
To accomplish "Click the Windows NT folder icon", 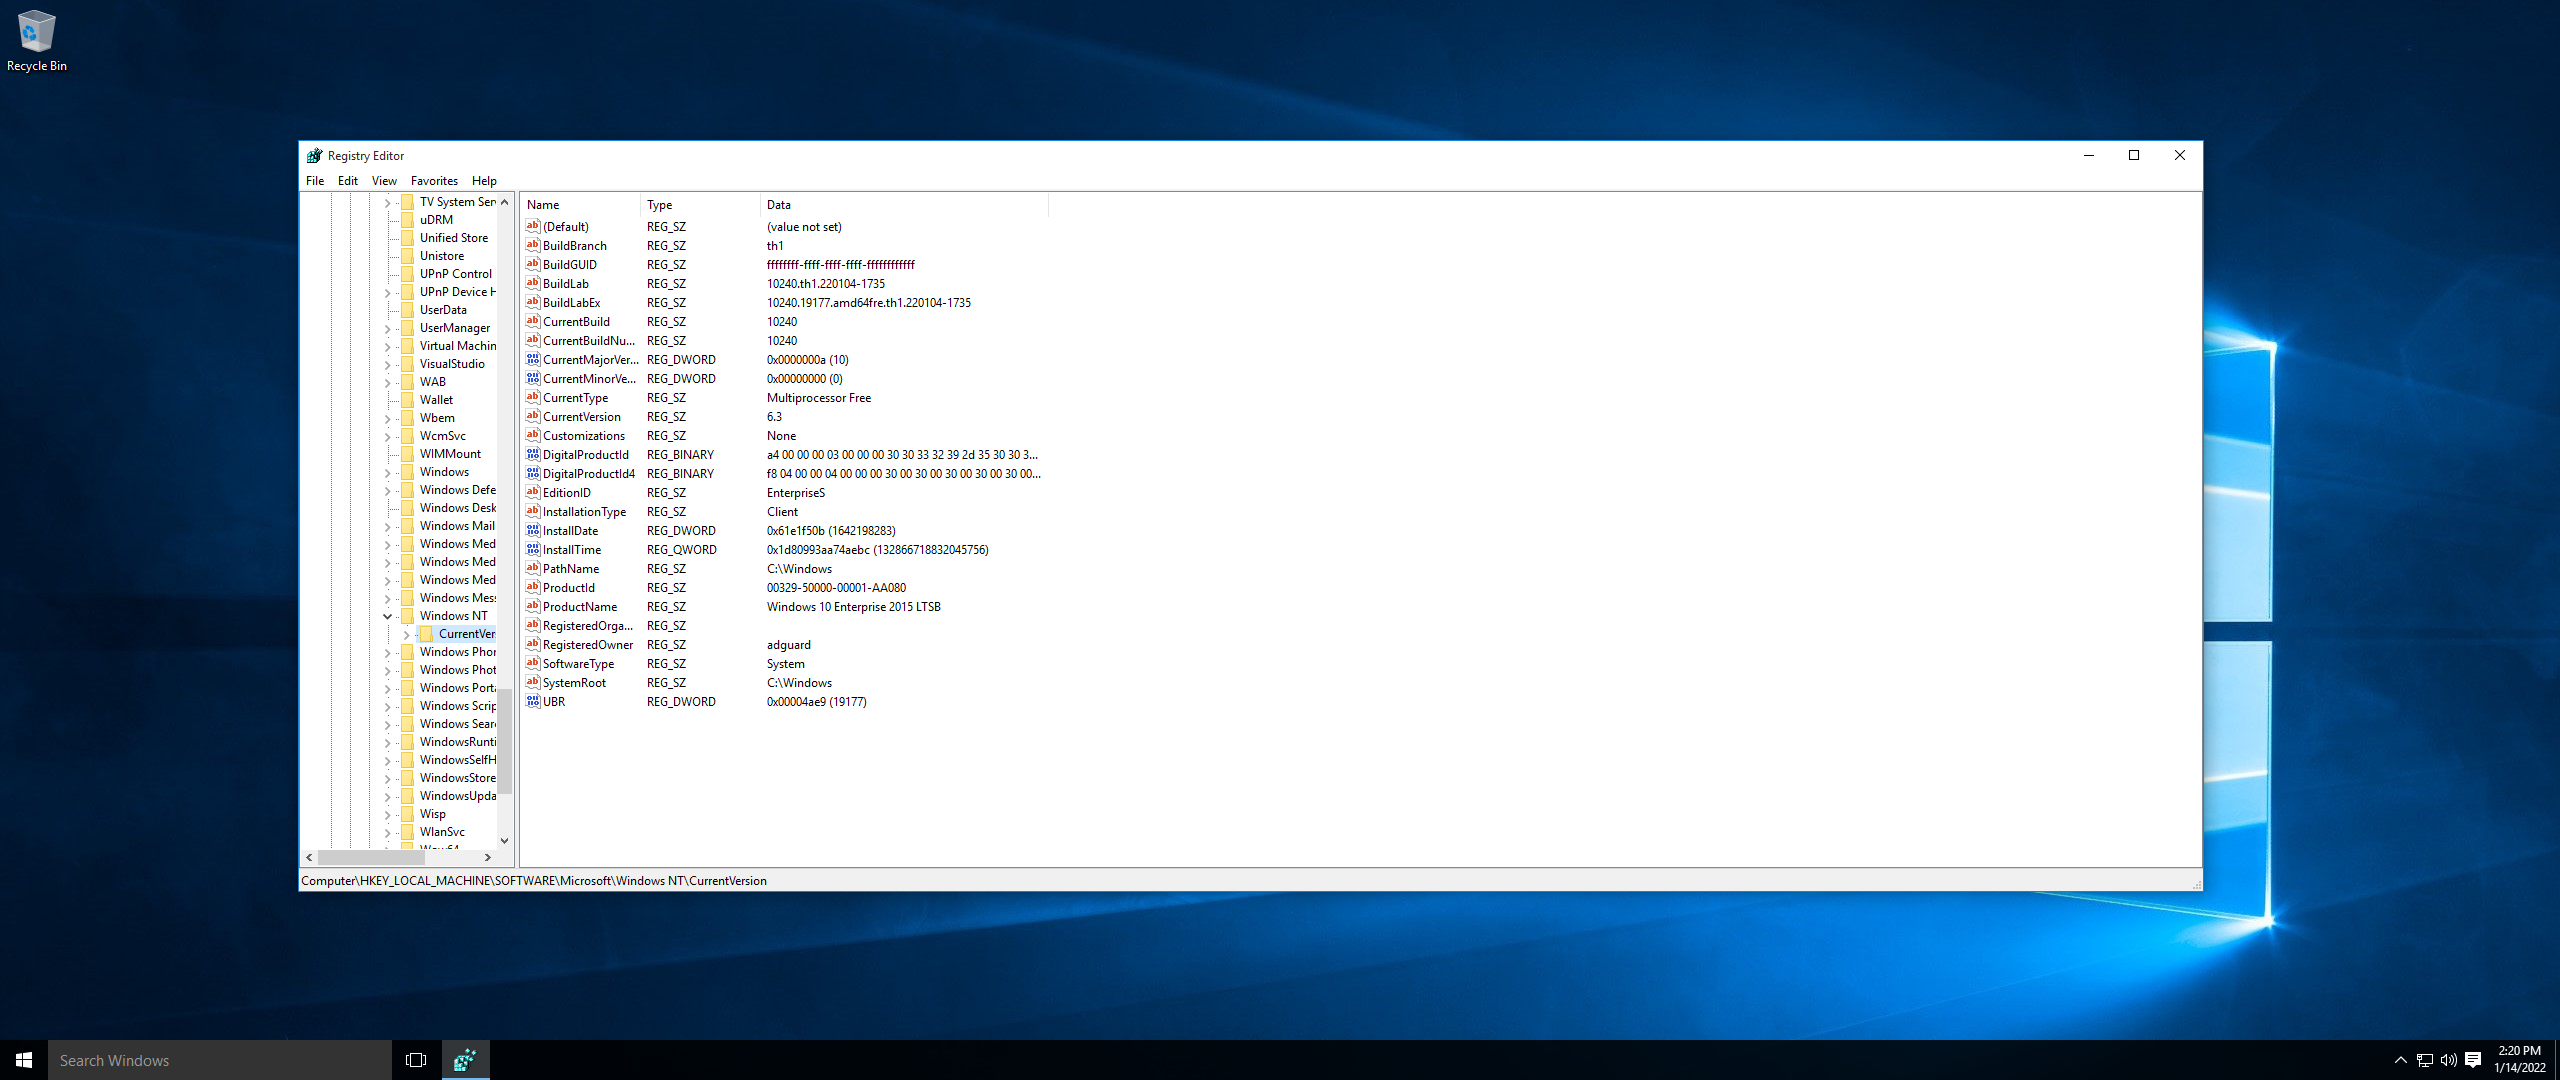I will point(408,616).
